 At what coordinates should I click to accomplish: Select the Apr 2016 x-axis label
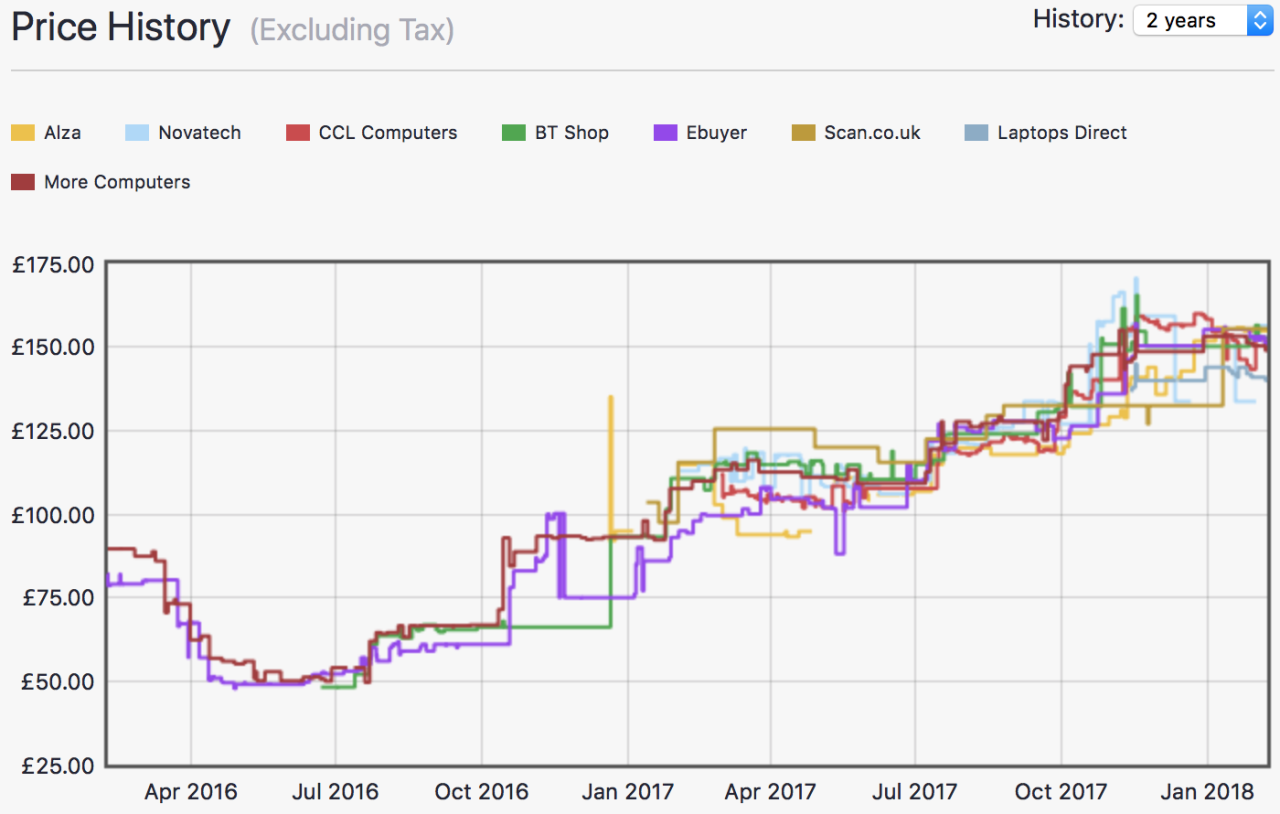coord(191,792)
